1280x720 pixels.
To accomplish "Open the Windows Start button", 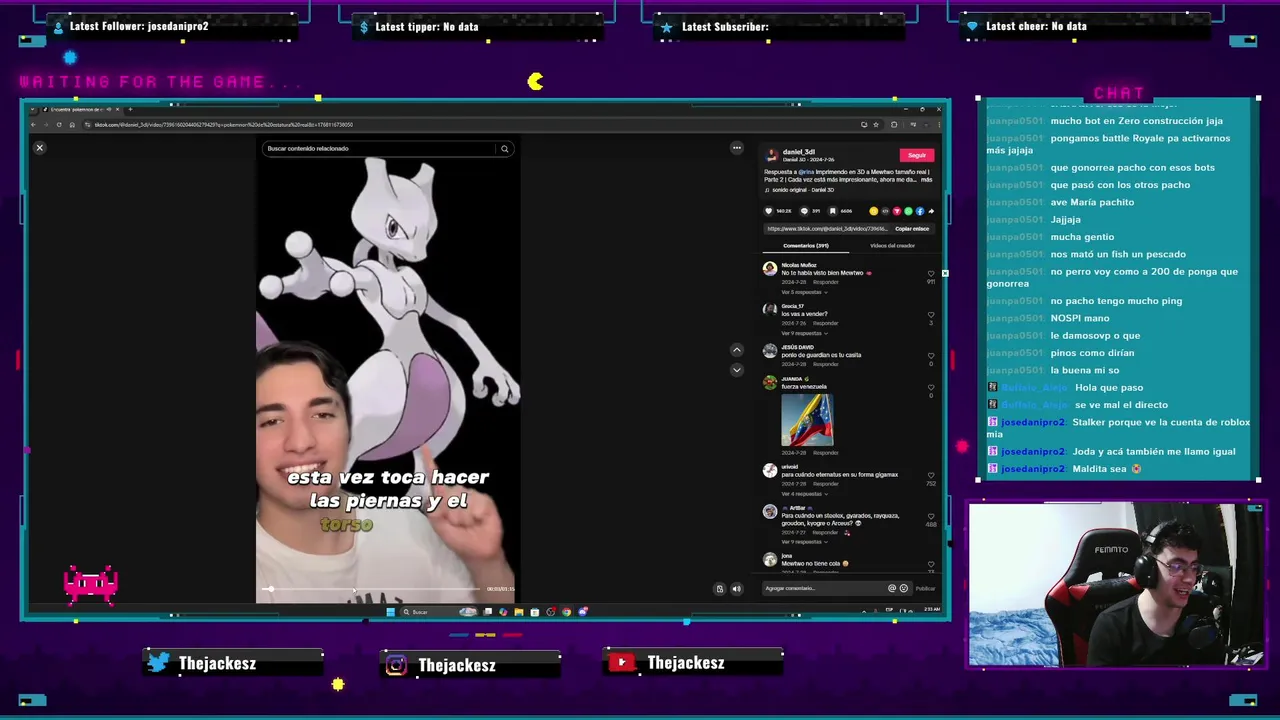I will [x=391, y=612].
